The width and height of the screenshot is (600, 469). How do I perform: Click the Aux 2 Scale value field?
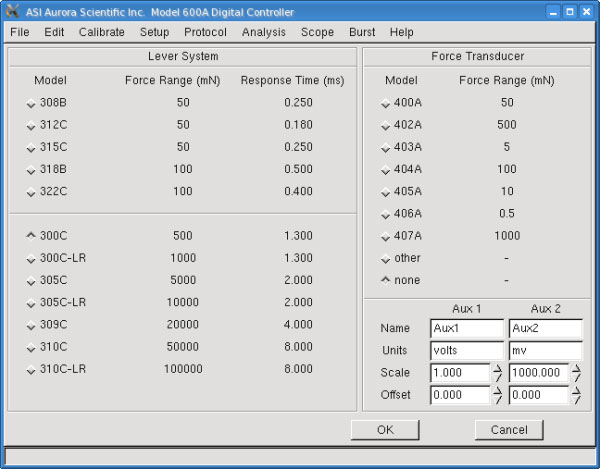[539, 373]
